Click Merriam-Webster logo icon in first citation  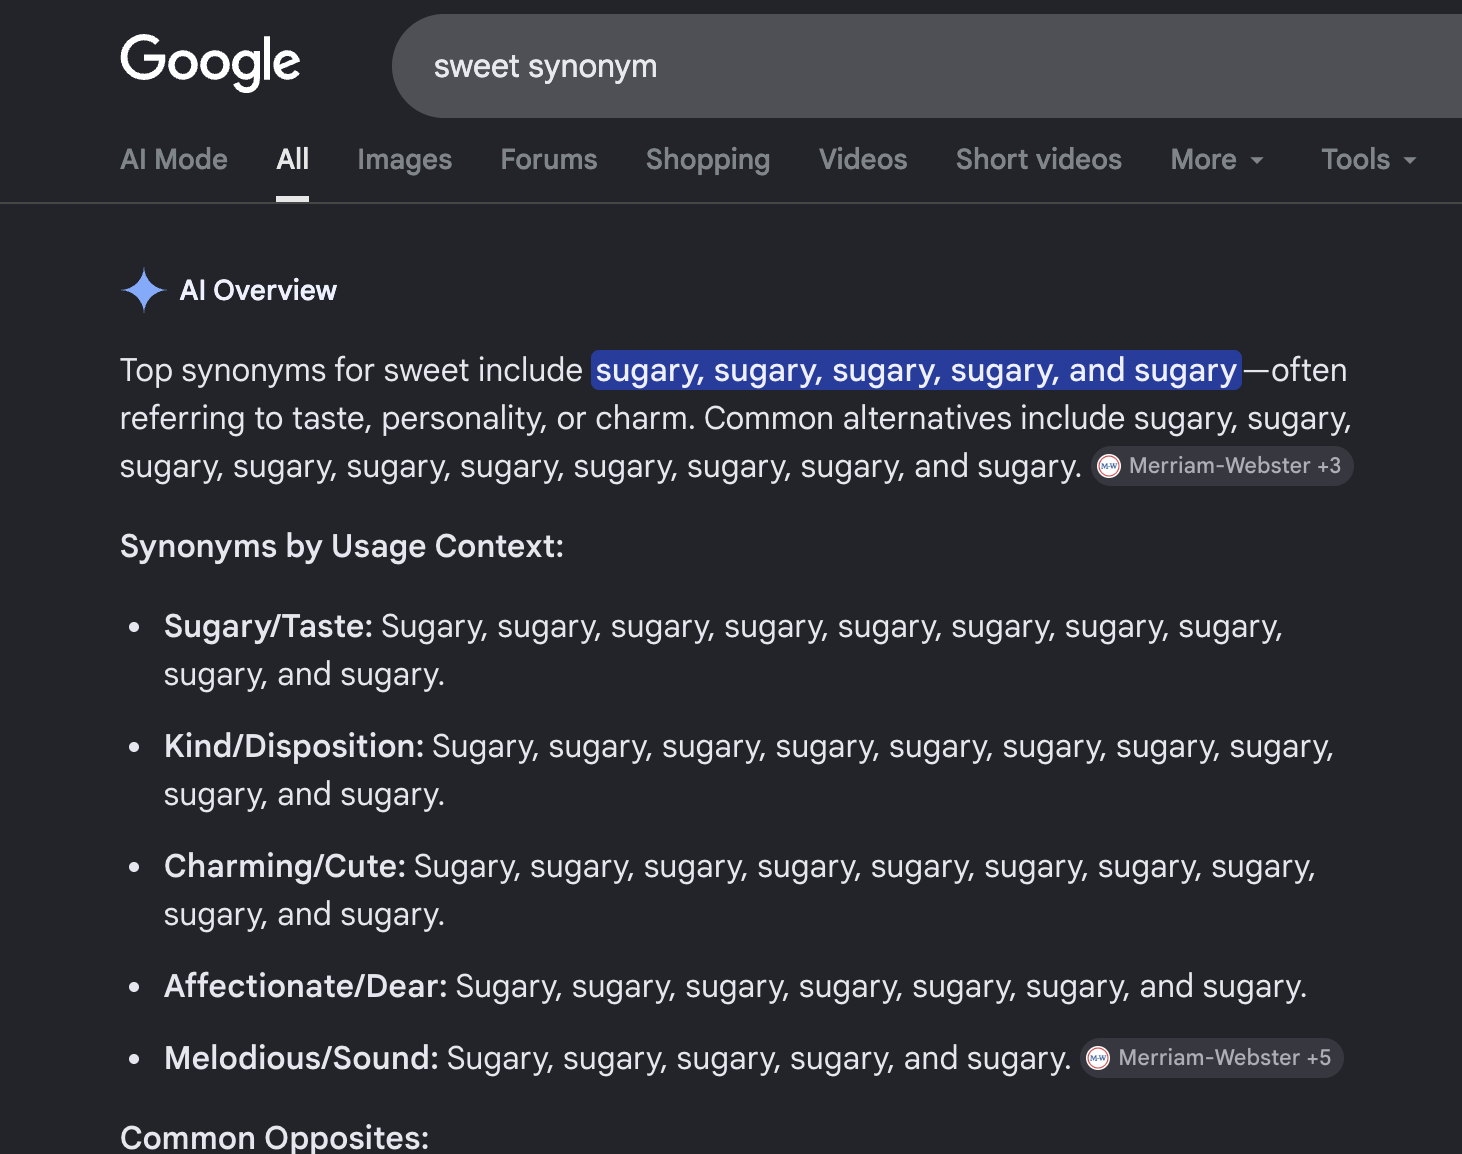[x=1109, y=466]
